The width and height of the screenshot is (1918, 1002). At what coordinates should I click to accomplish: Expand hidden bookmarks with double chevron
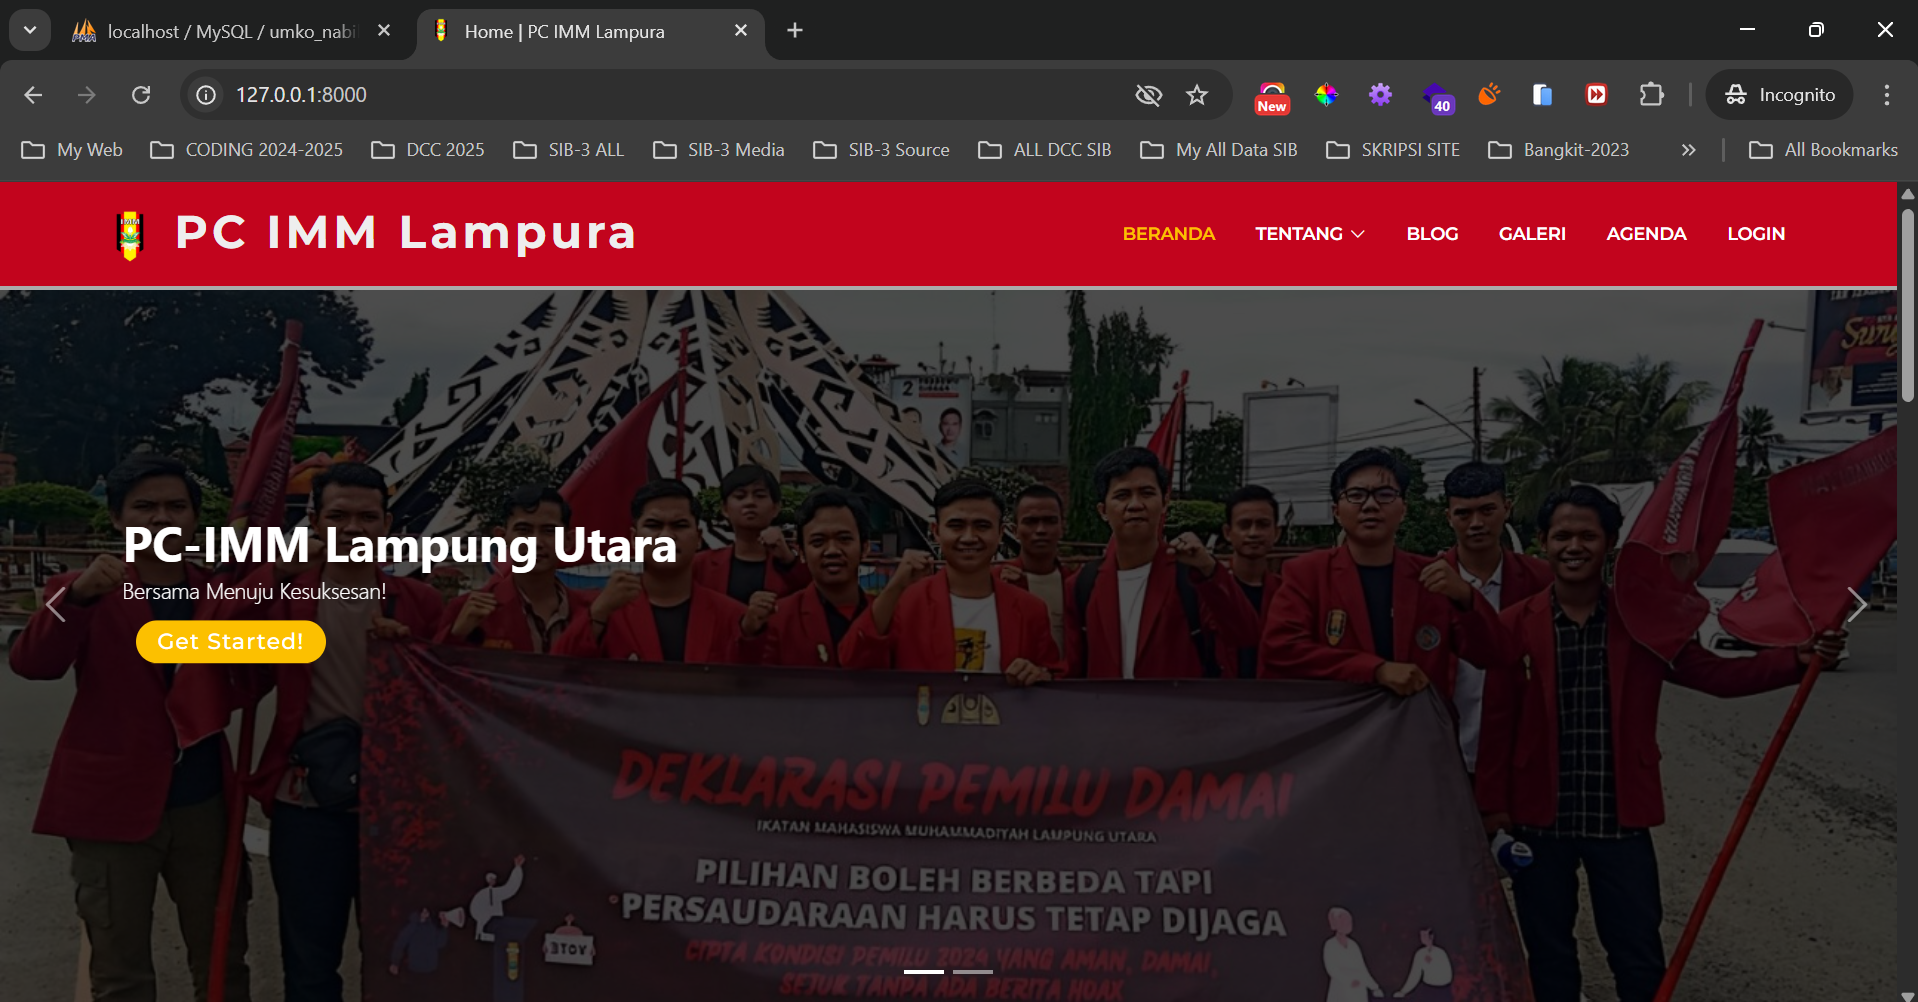1688,149
